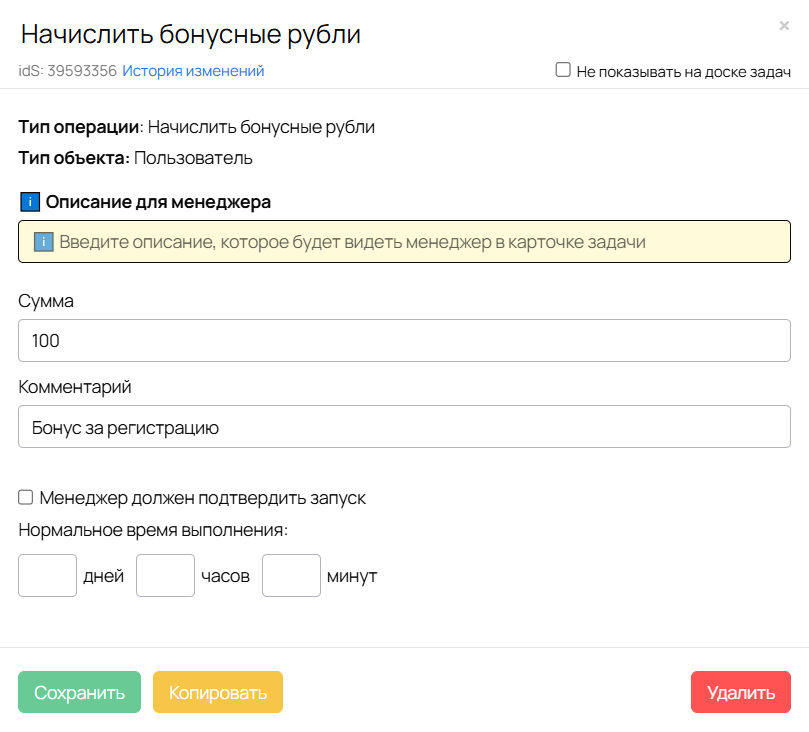This screenshot has width=809, height=732.
Task: Enable 'Не показывать на доске задач'
Action: pyautogui.click(x=563, y=68)
